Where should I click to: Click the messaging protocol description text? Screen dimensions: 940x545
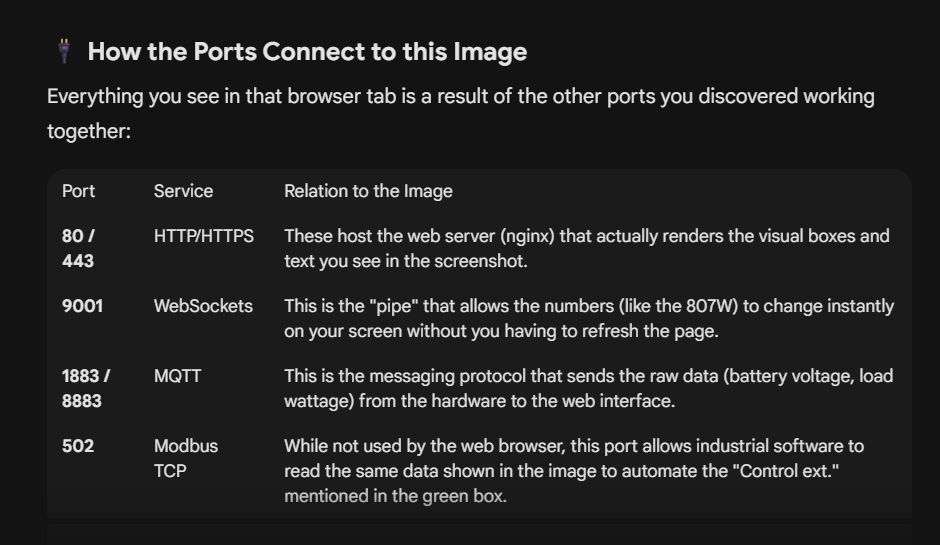coord(588,388)
